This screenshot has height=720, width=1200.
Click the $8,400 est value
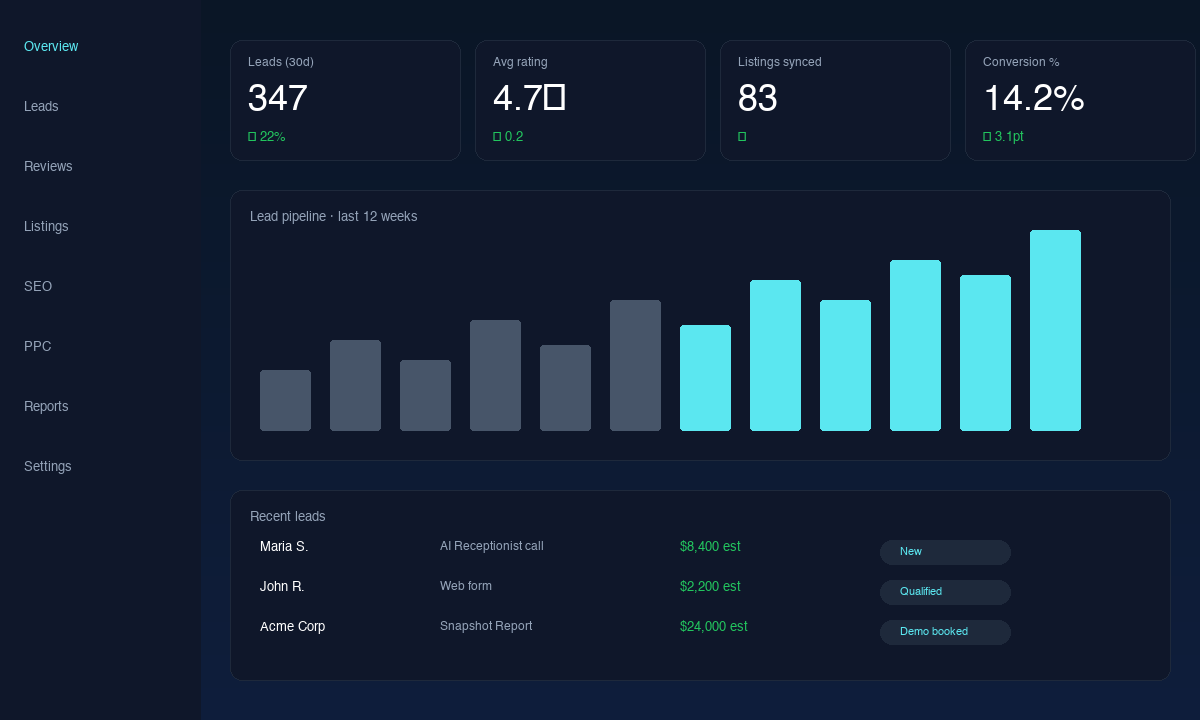[x=710, y=546]
